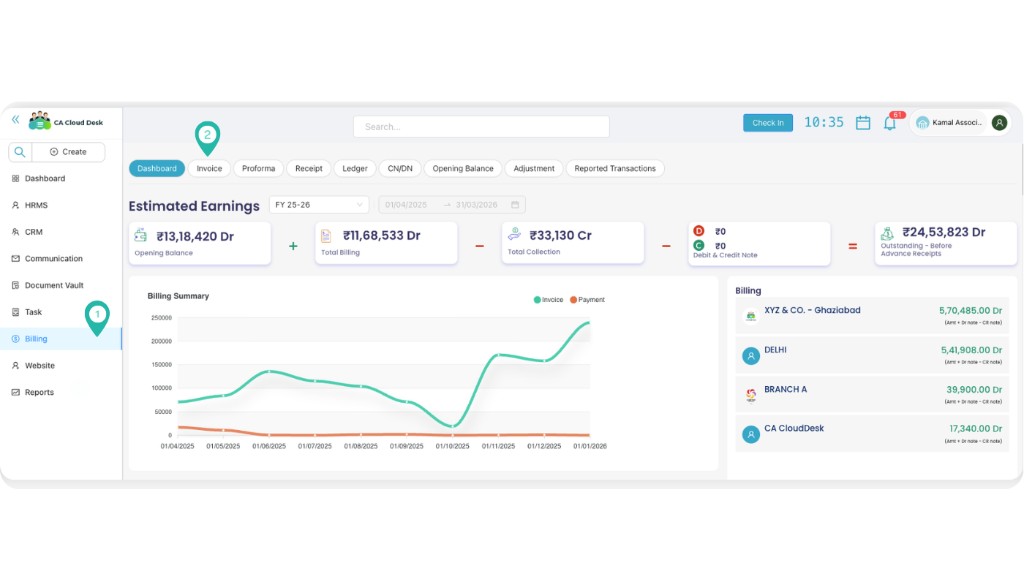Collapse the sidebar with the double-chevron
This screenshot has height=585, width=1024.
pyautogui.click(x=14, y=118)
